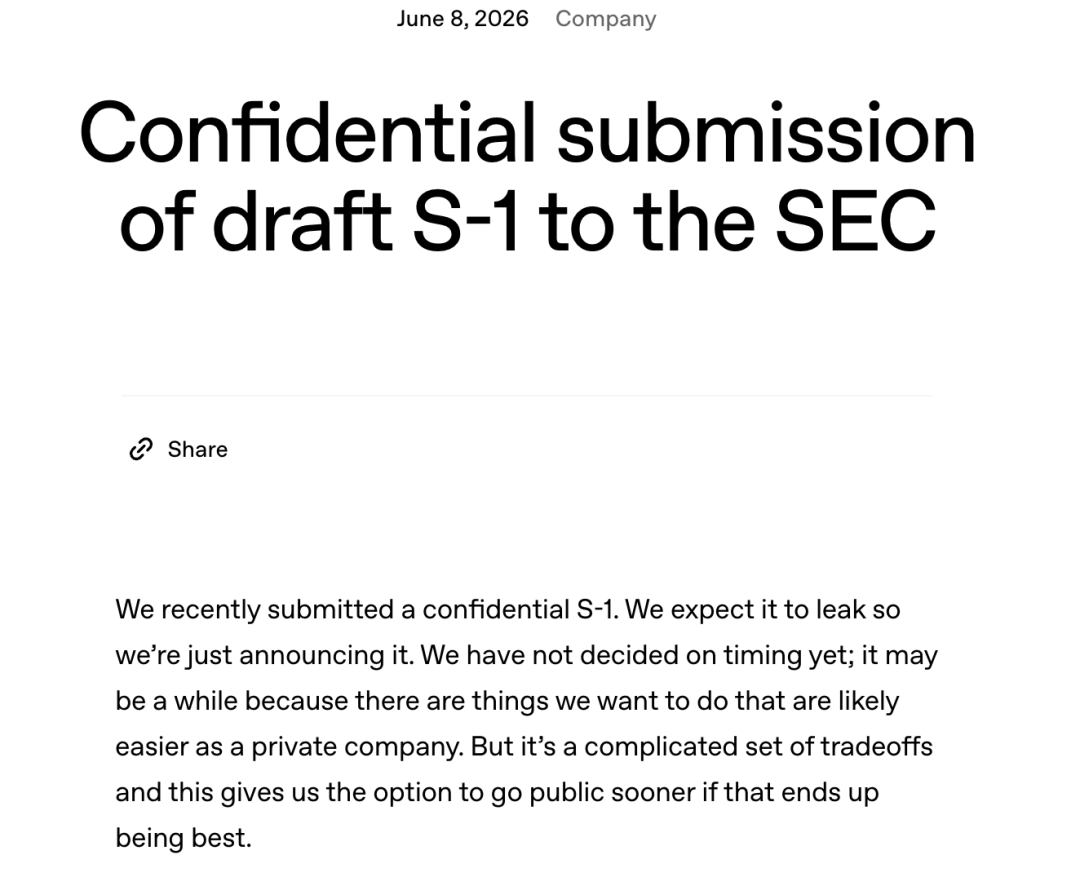Click the word "SEC" in the headline
Image resolution: width=1080 pixels, height=886 pixels.
tap(856, 220)
